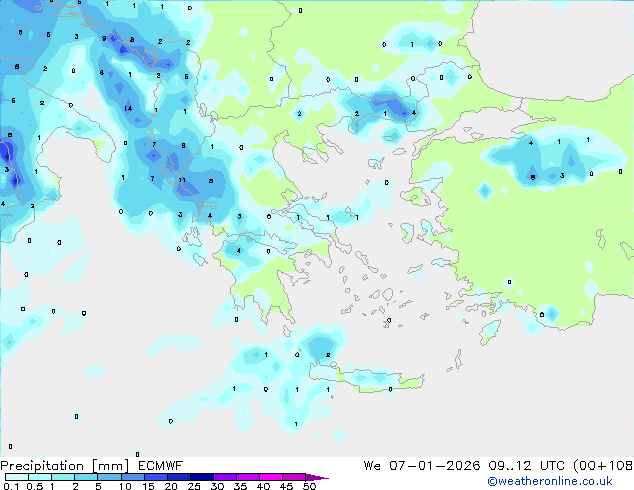Click the 'ECMWF' model label
The width and height of the screenshot is (634, 490).
(161, 466)
